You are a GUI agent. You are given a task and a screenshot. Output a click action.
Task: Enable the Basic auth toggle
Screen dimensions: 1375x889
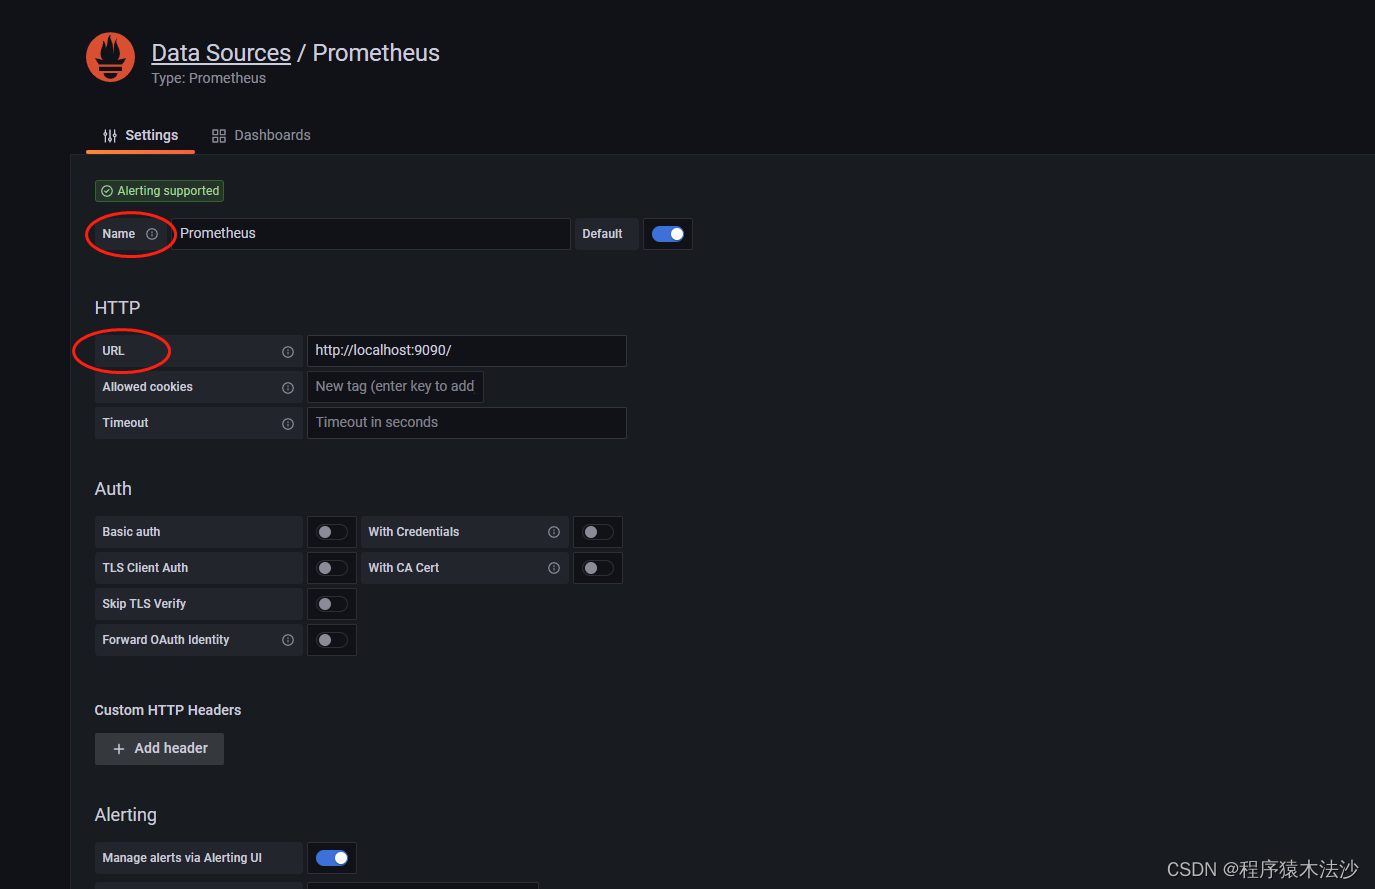click(332, 532)
